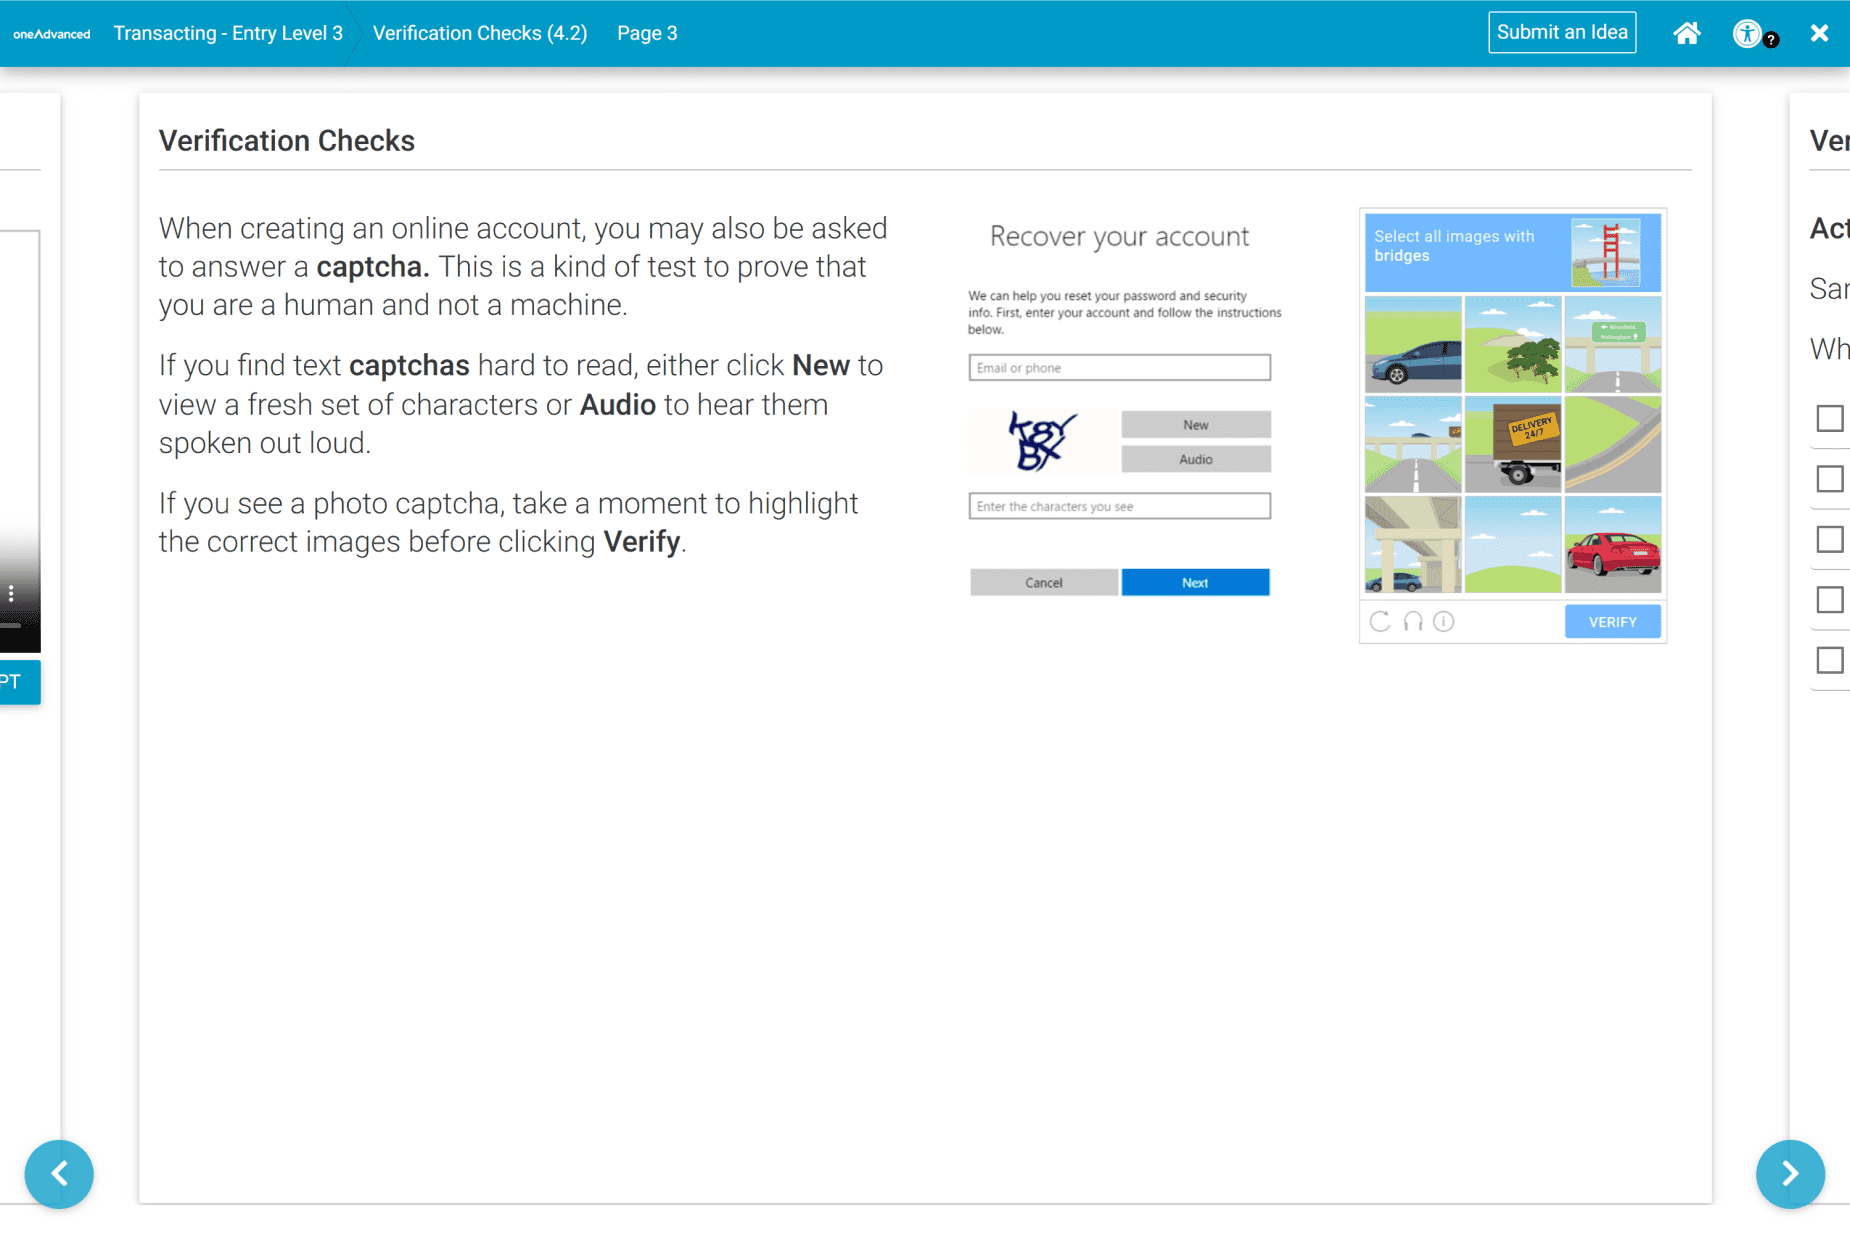Click the Submit an Idea button
The width and height of the screenshot is (1850, 1234).
pos(1561,32)
